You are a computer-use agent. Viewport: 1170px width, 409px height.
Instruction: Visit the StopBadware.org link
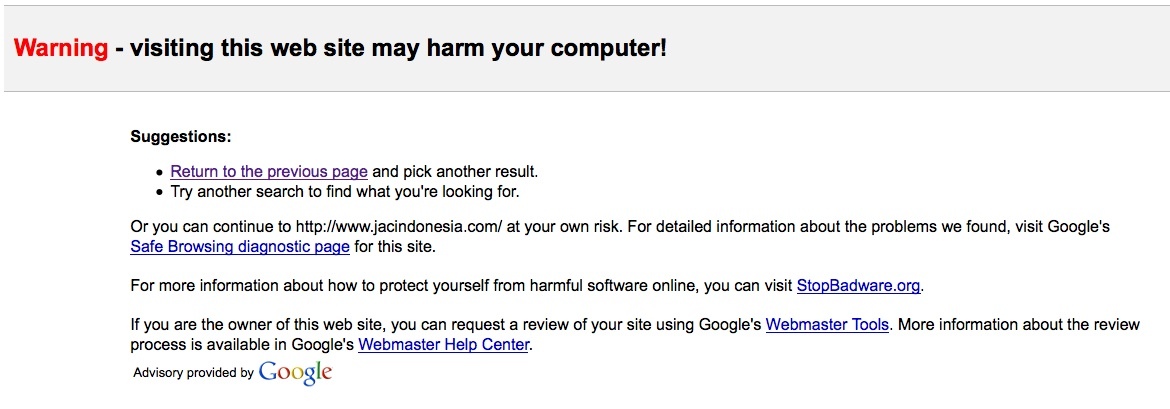click(x=858, y=286)
